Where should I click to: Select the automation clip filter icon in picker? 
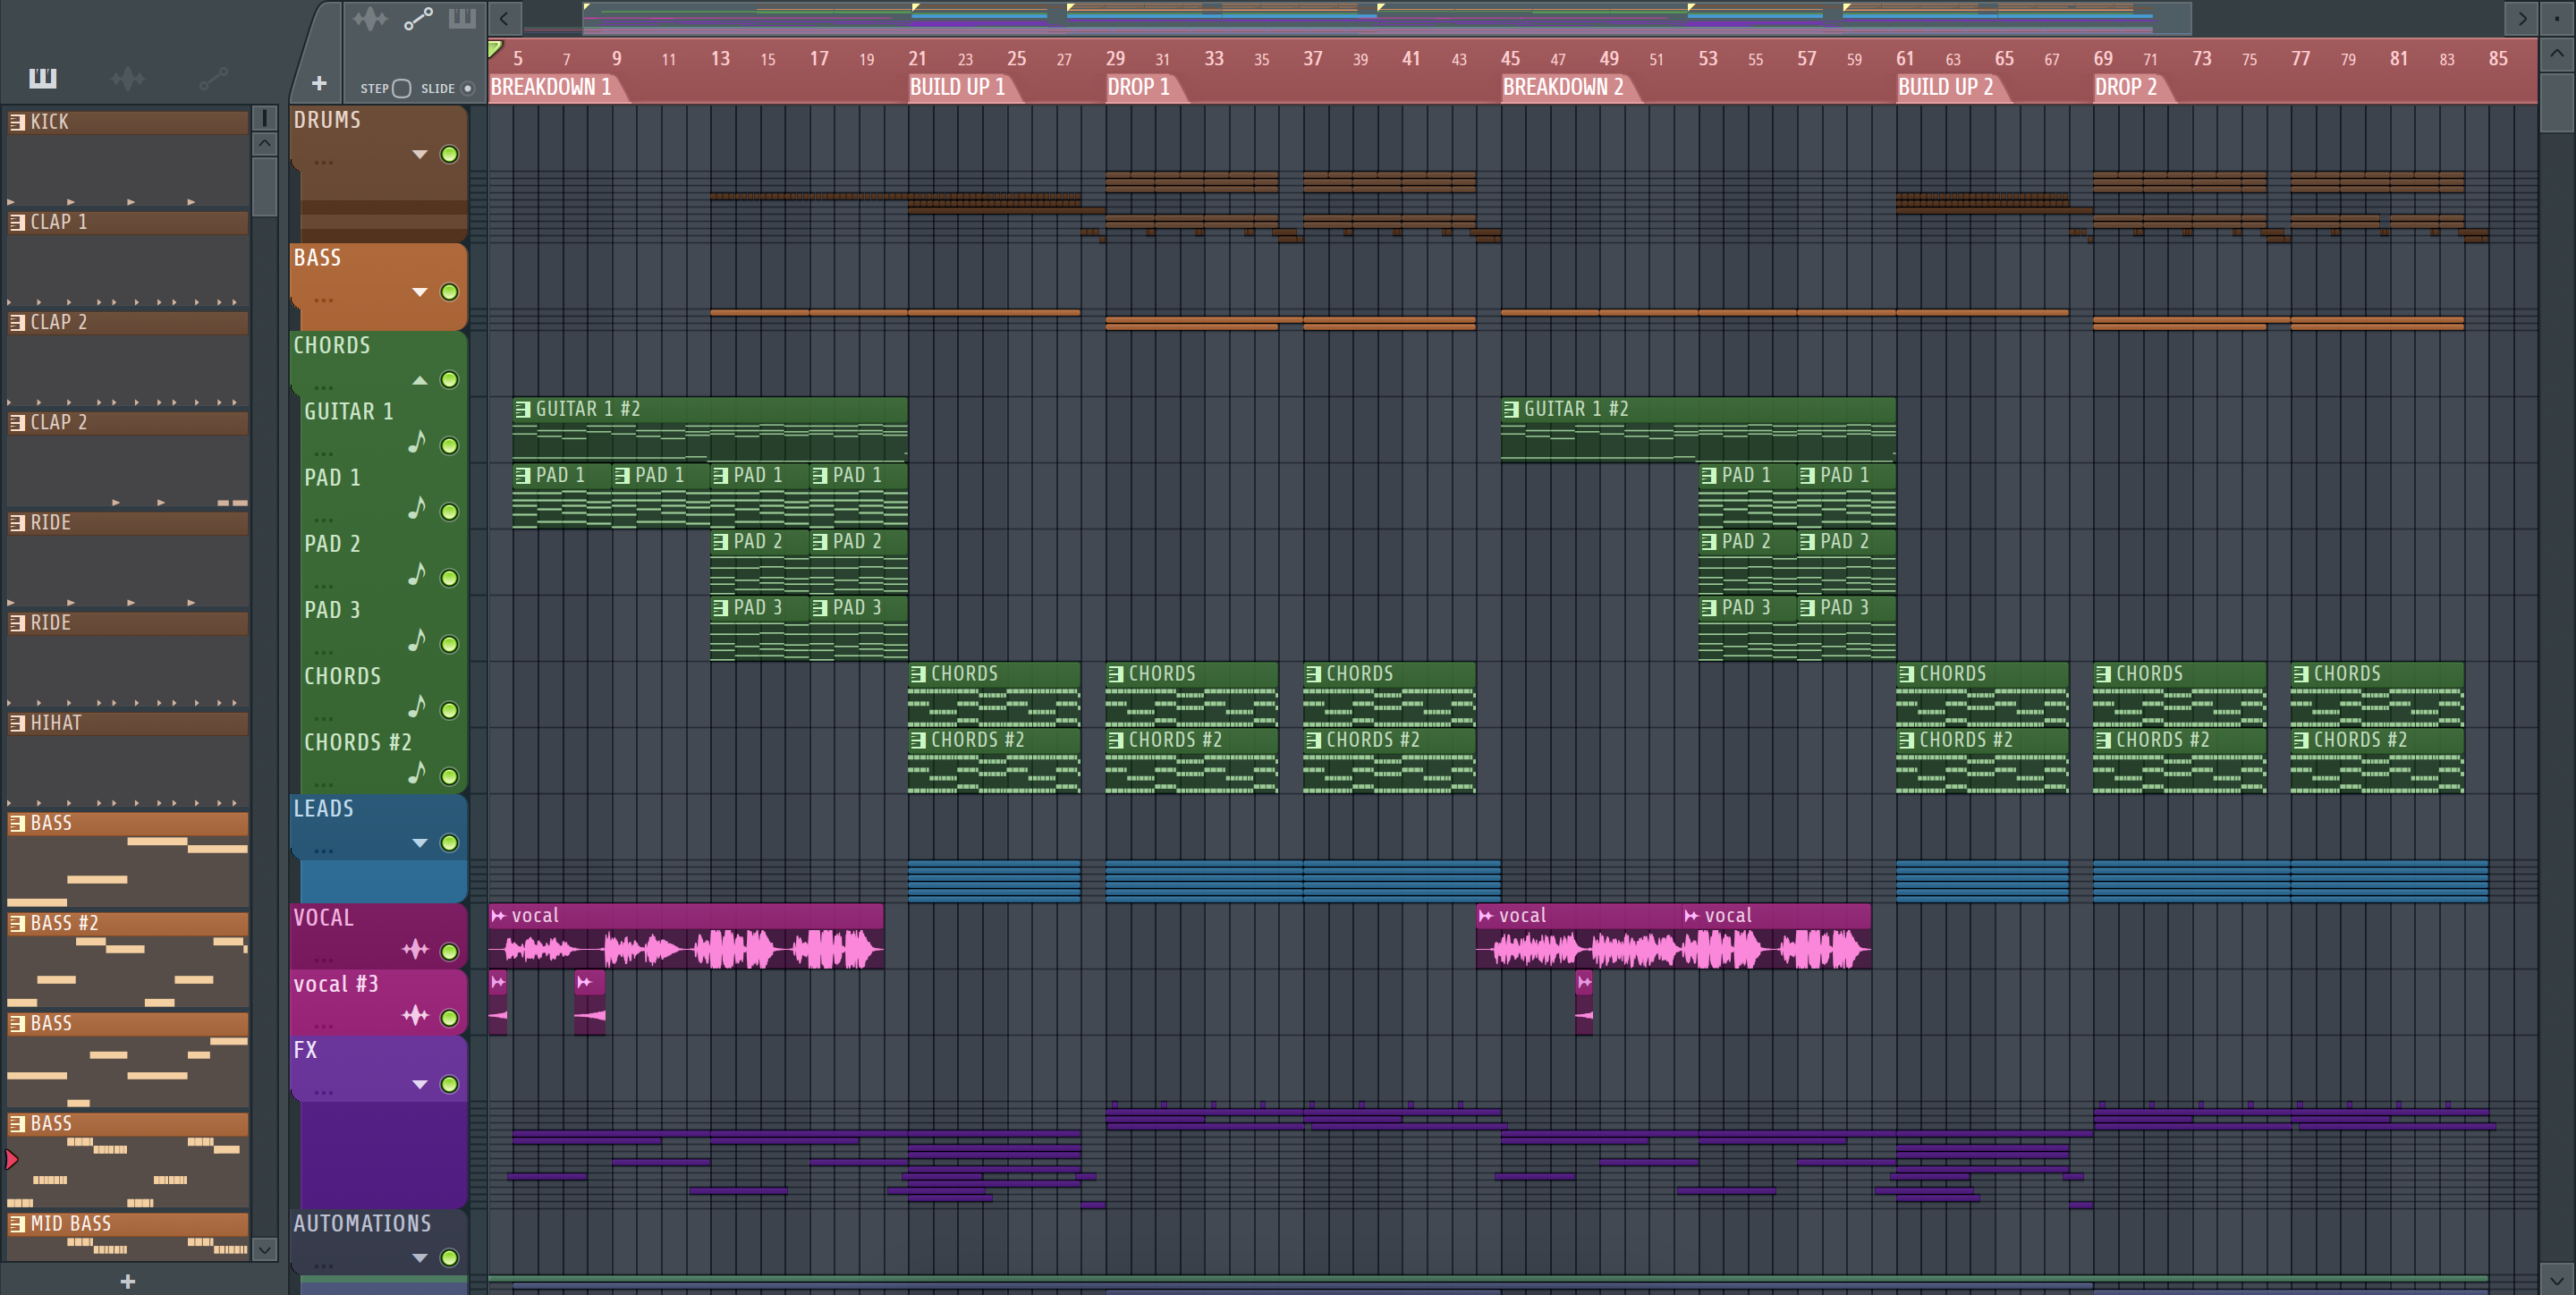pyautogui.click(x=214, y=78)
